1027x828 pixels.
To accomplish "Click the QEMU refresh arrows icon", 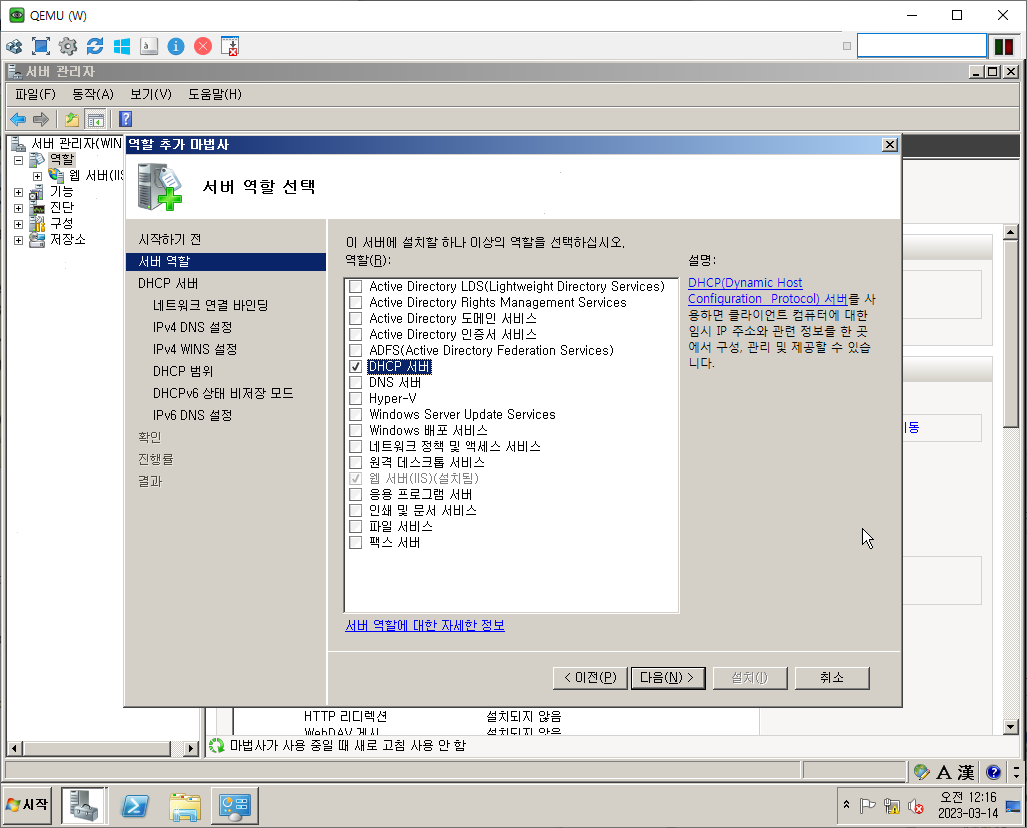I will [x=95, y=46].
